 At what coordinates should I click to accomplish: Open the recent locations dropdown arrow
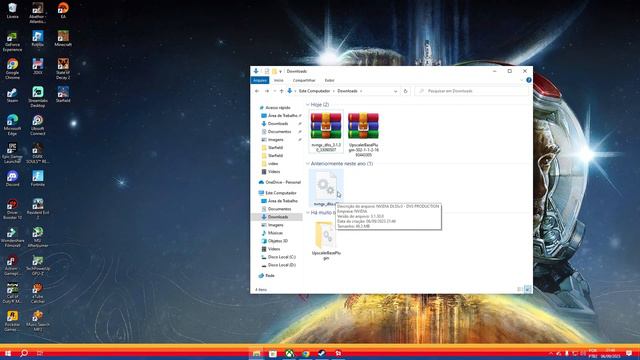point(274,91)
